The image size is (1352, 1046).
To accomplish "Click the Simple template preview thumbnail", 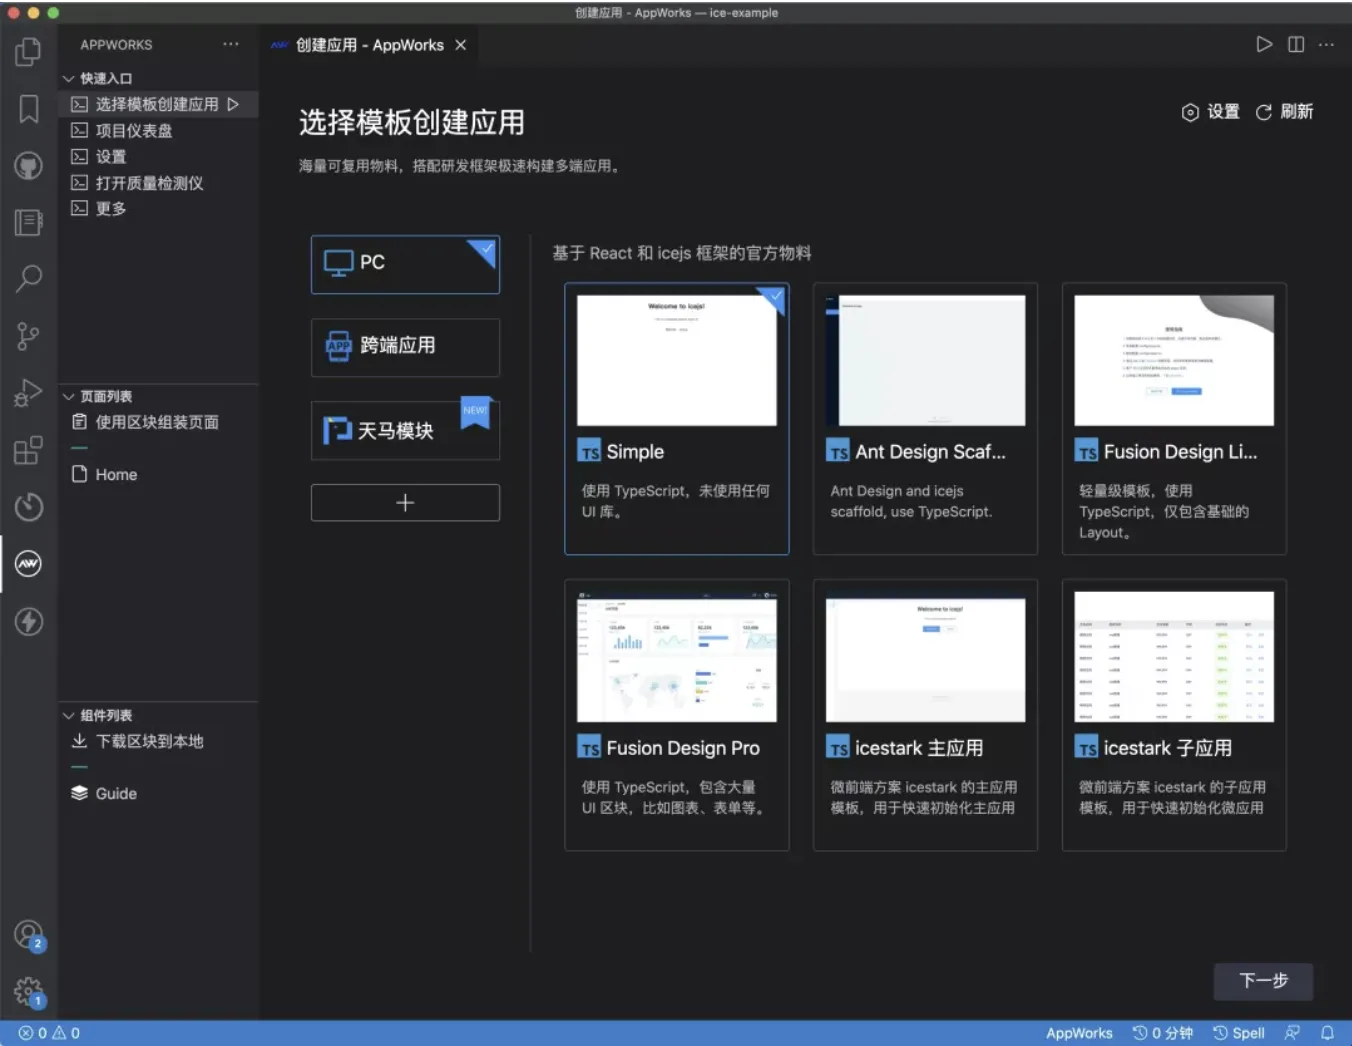I will pyautogui.click(x=677, y=360).
